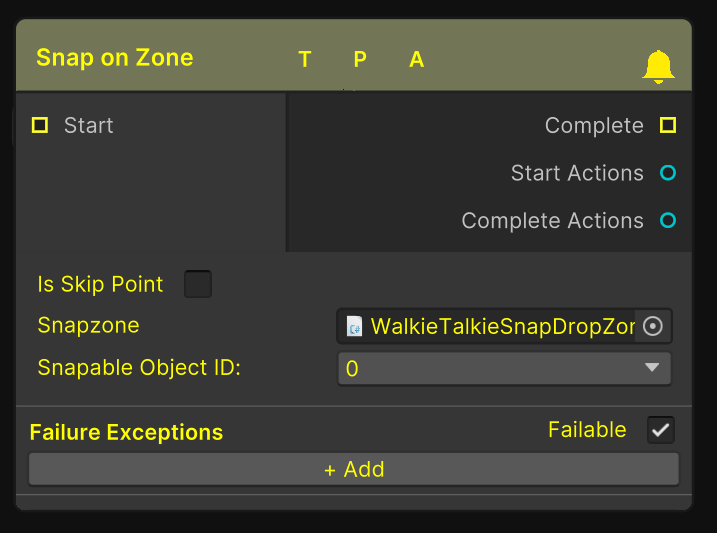
Task: Click the Complete Actions port circle
Action: (668, 220)
